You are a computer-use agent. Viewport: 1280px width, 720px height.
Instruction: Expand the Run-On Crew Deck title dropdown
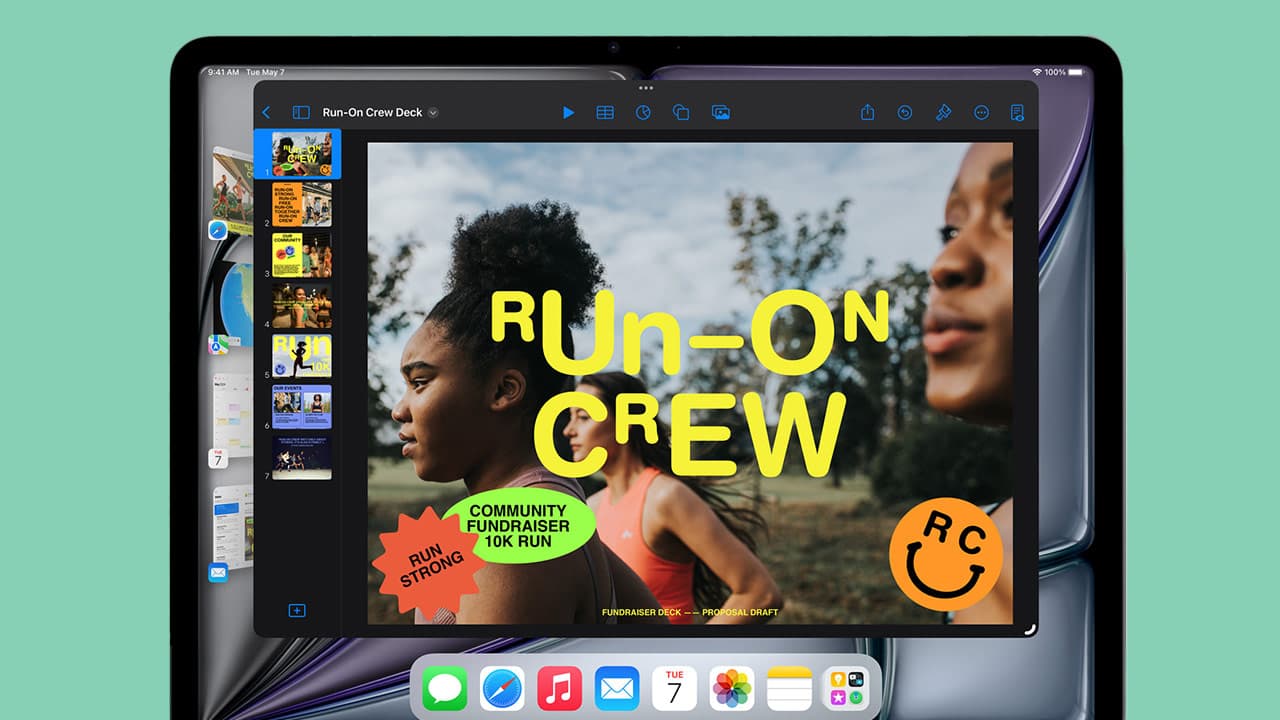pyautogui.click(x=433, y=113)
